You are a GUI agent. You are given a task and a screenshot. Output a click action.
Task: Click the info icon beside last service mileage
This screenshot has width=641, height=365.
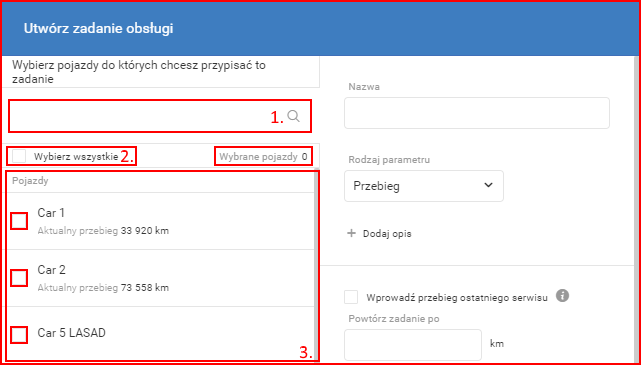563,296
